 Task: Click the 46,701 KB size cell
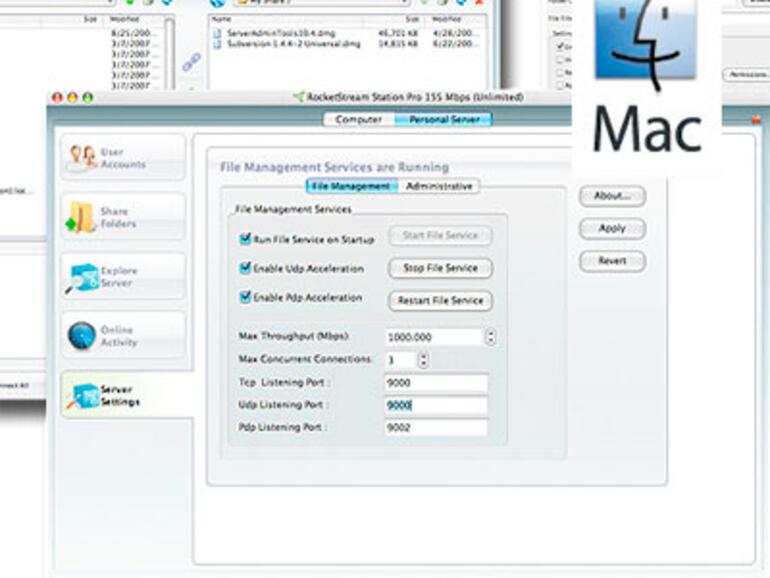pos(398,33)
